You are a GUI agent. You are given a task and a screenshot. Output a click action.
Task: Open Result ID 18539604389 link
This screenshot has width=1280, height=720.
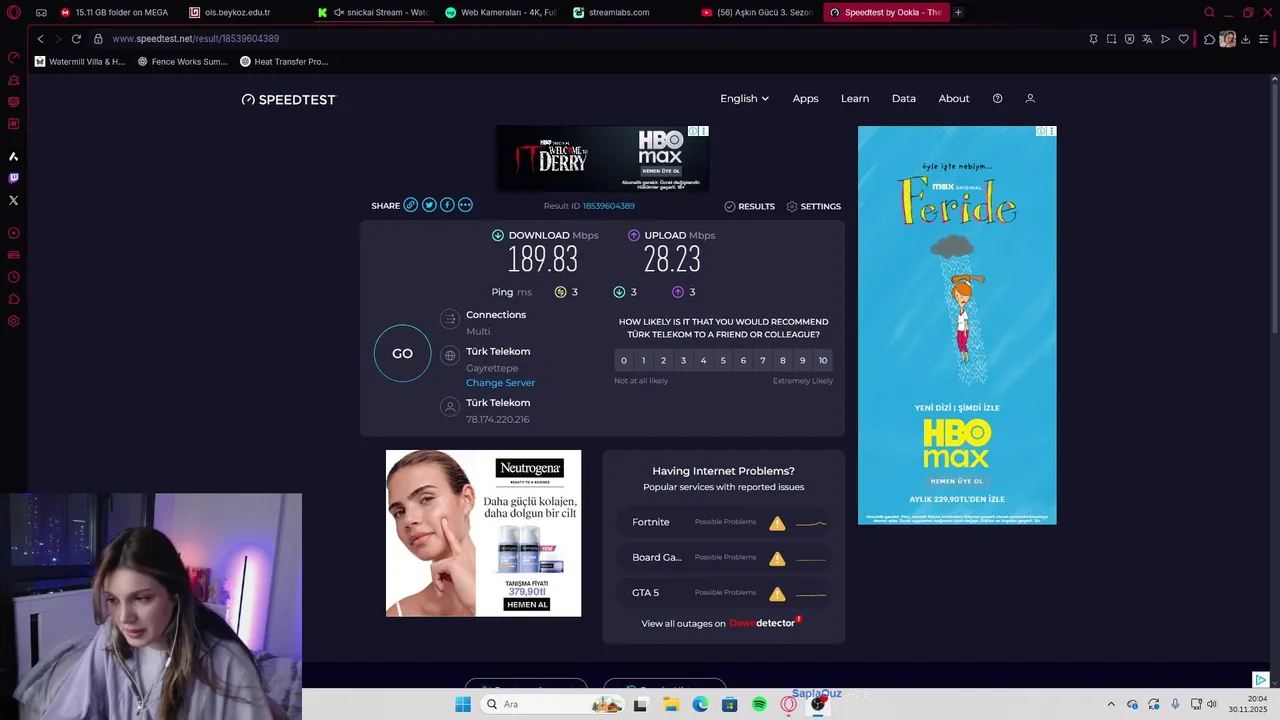click(608, 206)
